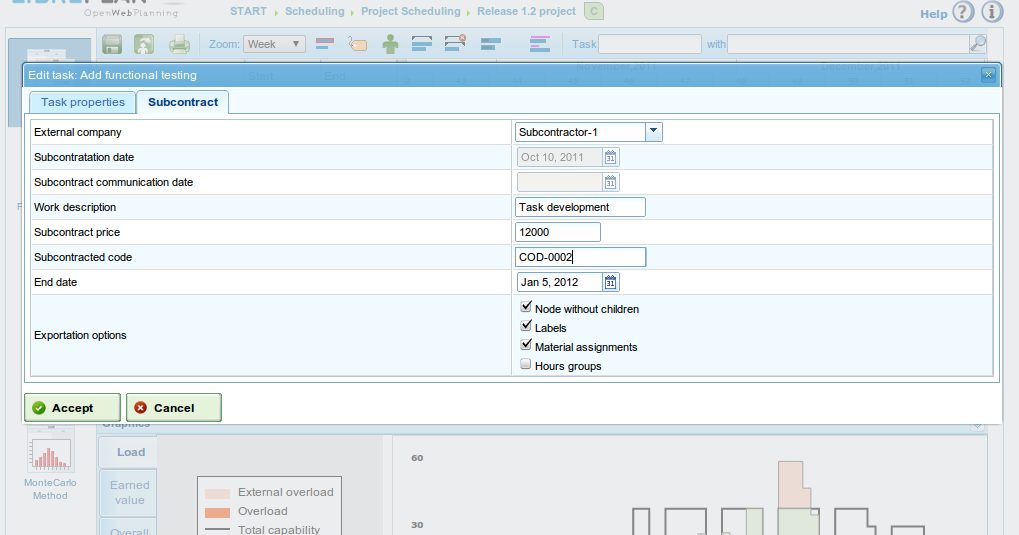Screen dimensions: 1019x535
Task: Click the Help link text
Action: 933,14
